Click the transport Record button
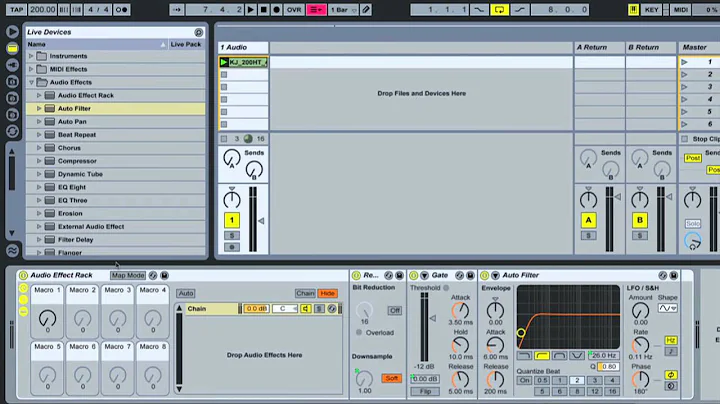720x404 pixels. pos(276,10)
